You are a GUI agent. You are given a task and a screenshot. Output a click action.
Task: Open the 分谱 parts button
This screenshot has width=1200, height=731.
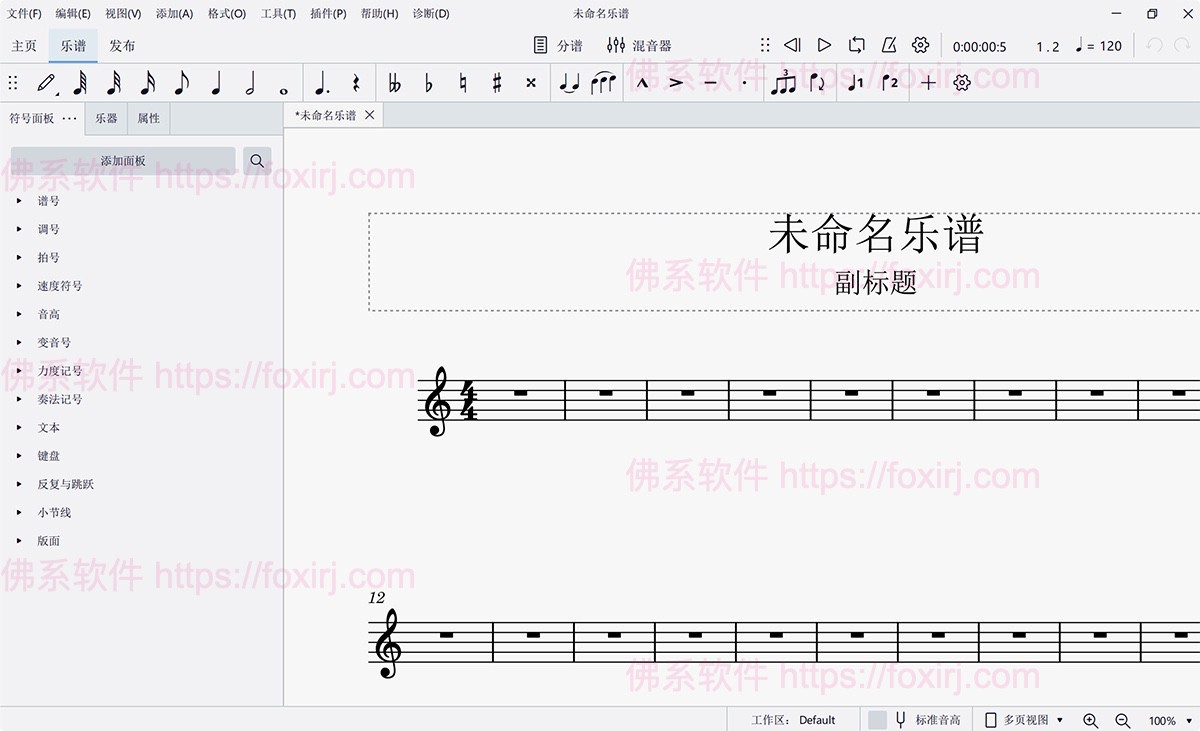click(x=558, y=45)
